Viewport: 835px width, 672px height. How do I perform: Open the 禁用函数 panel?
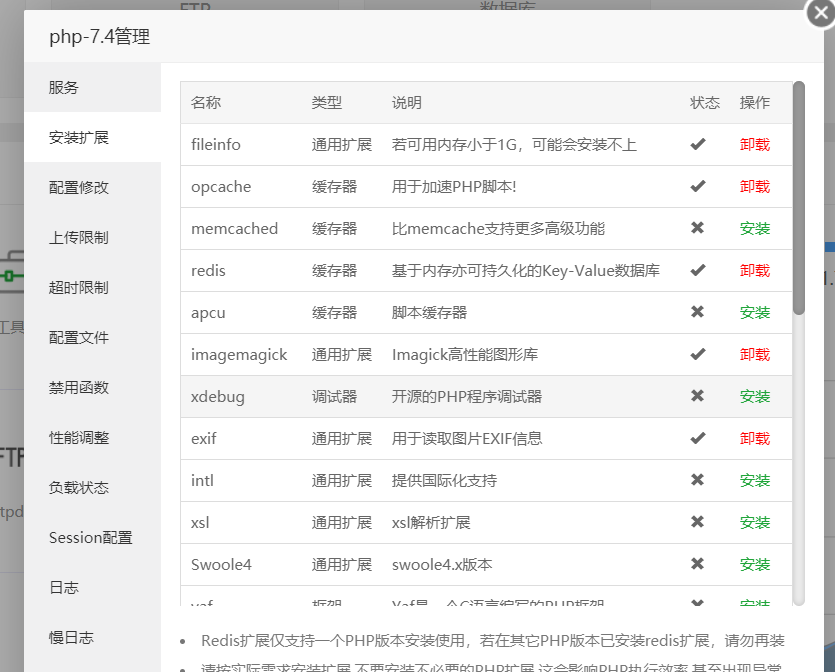click(79, 387)
